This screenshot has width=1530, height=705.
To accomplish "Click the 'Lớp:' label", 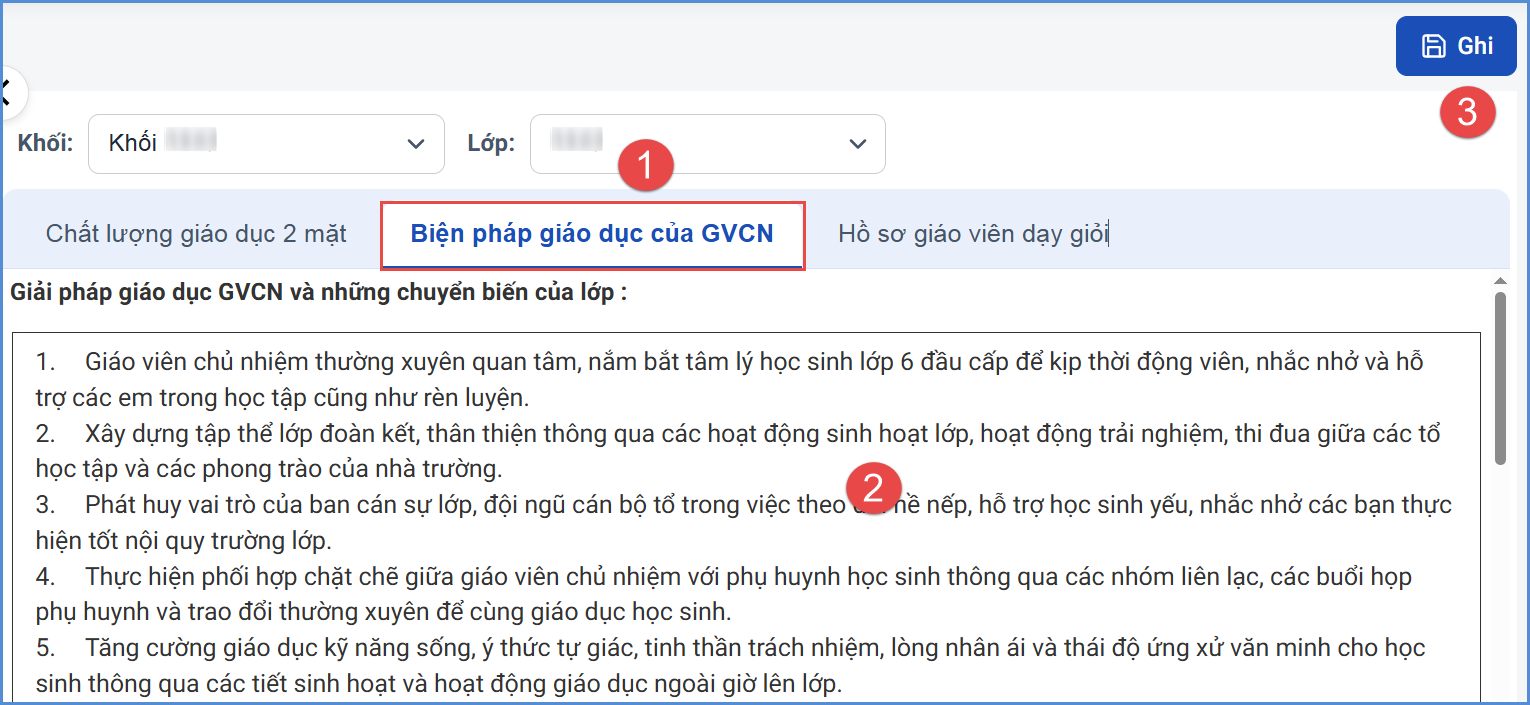I will (491, 143).
